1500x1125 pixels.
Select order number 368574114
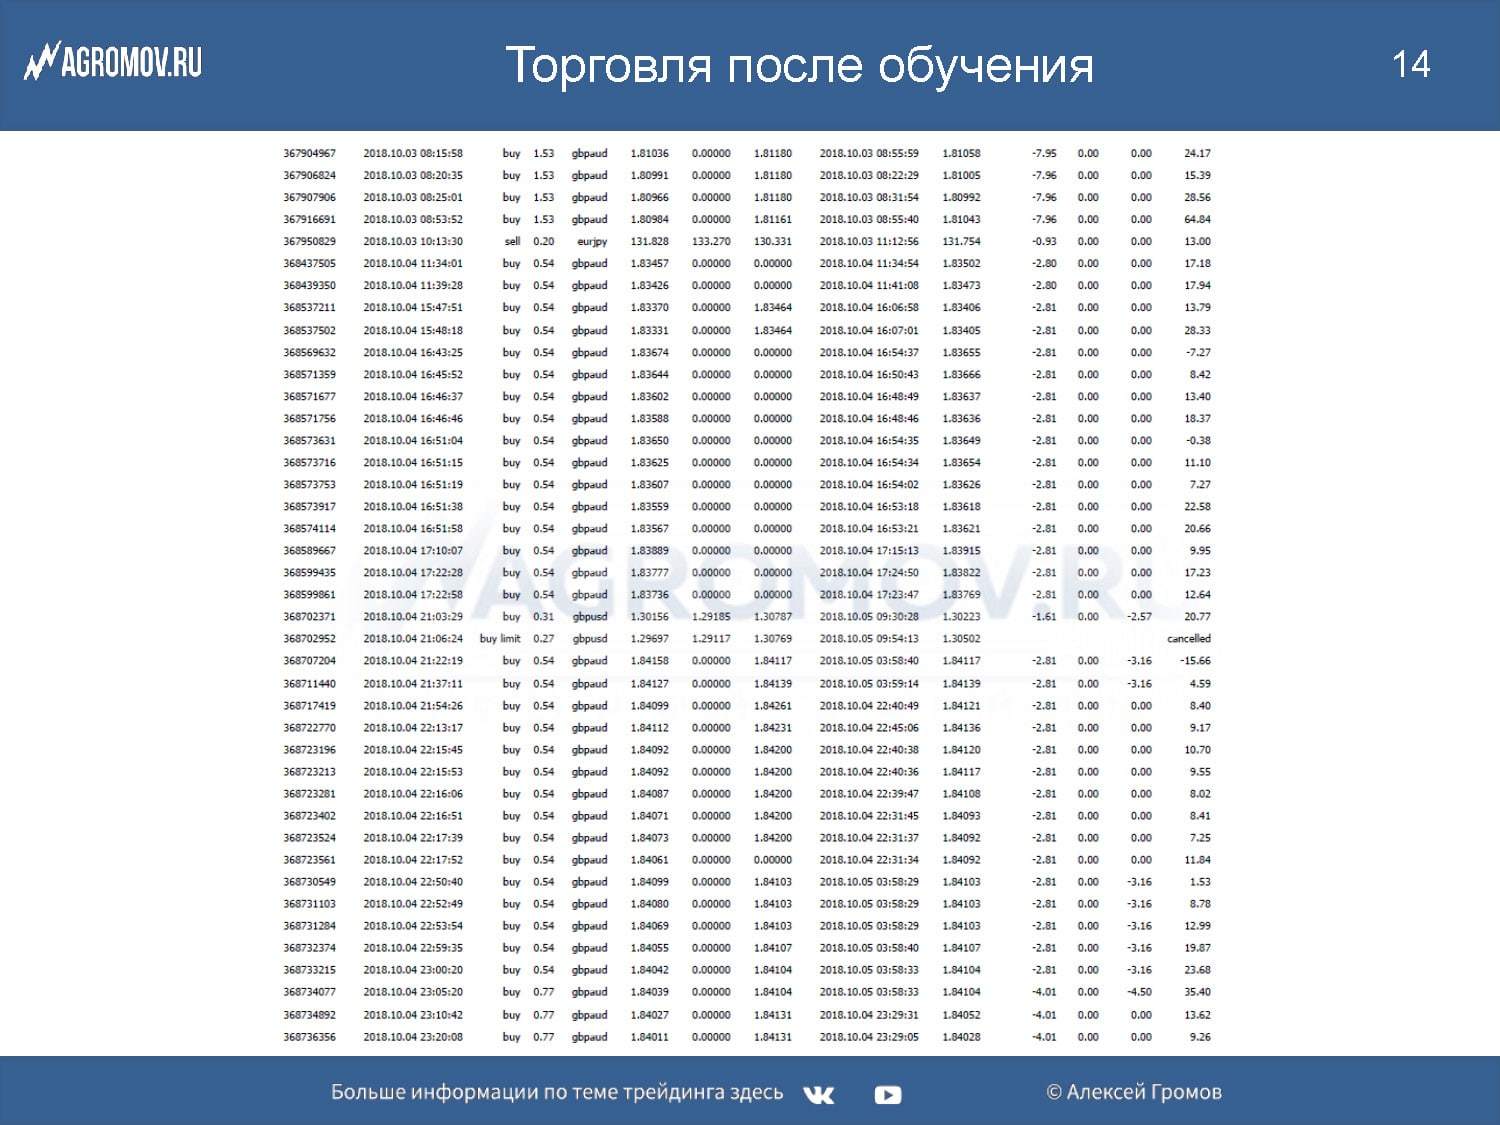(309, 528)
